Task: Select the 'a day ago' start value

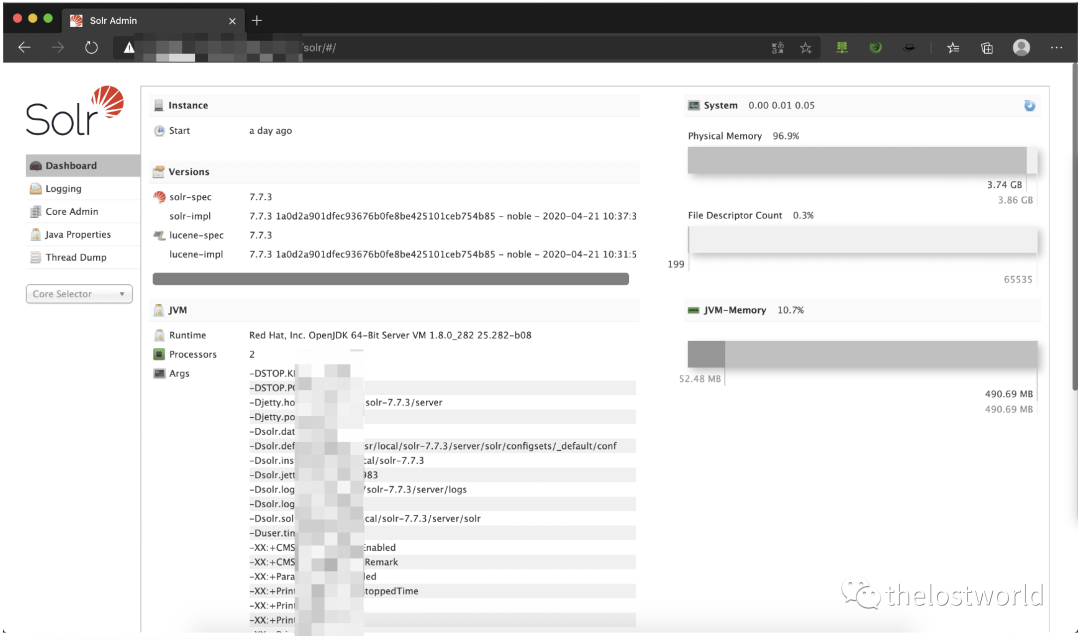Action: click(x=271, y=131)
